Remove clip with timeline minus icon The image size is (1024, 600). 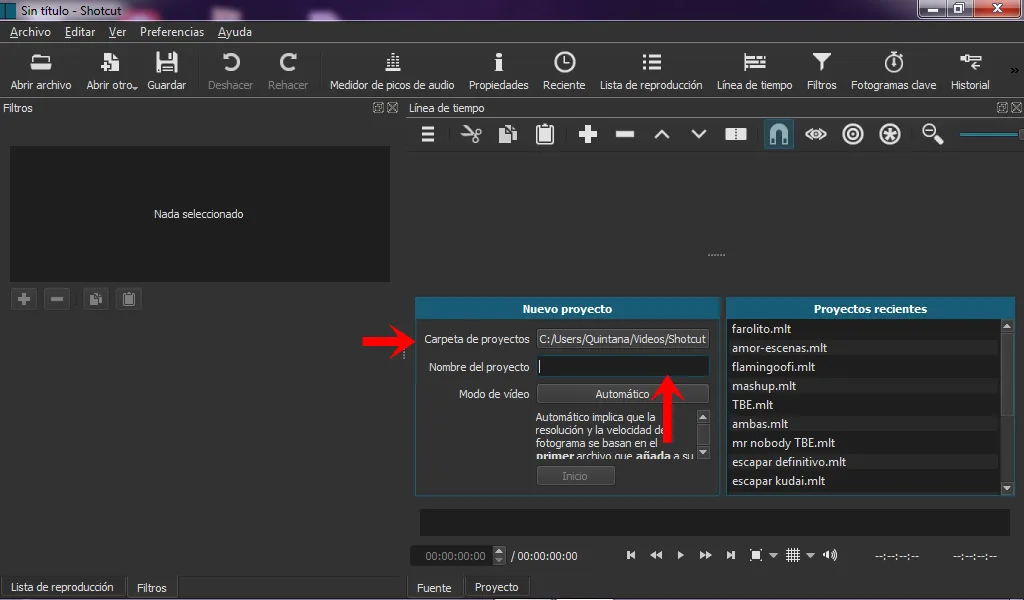[625, 134]
